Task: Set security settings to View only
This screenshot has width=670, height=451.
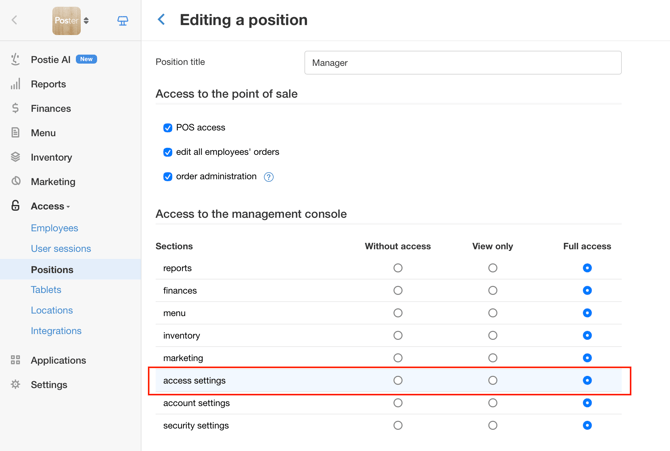Action: pyautogui.click(x=493, y=425)
